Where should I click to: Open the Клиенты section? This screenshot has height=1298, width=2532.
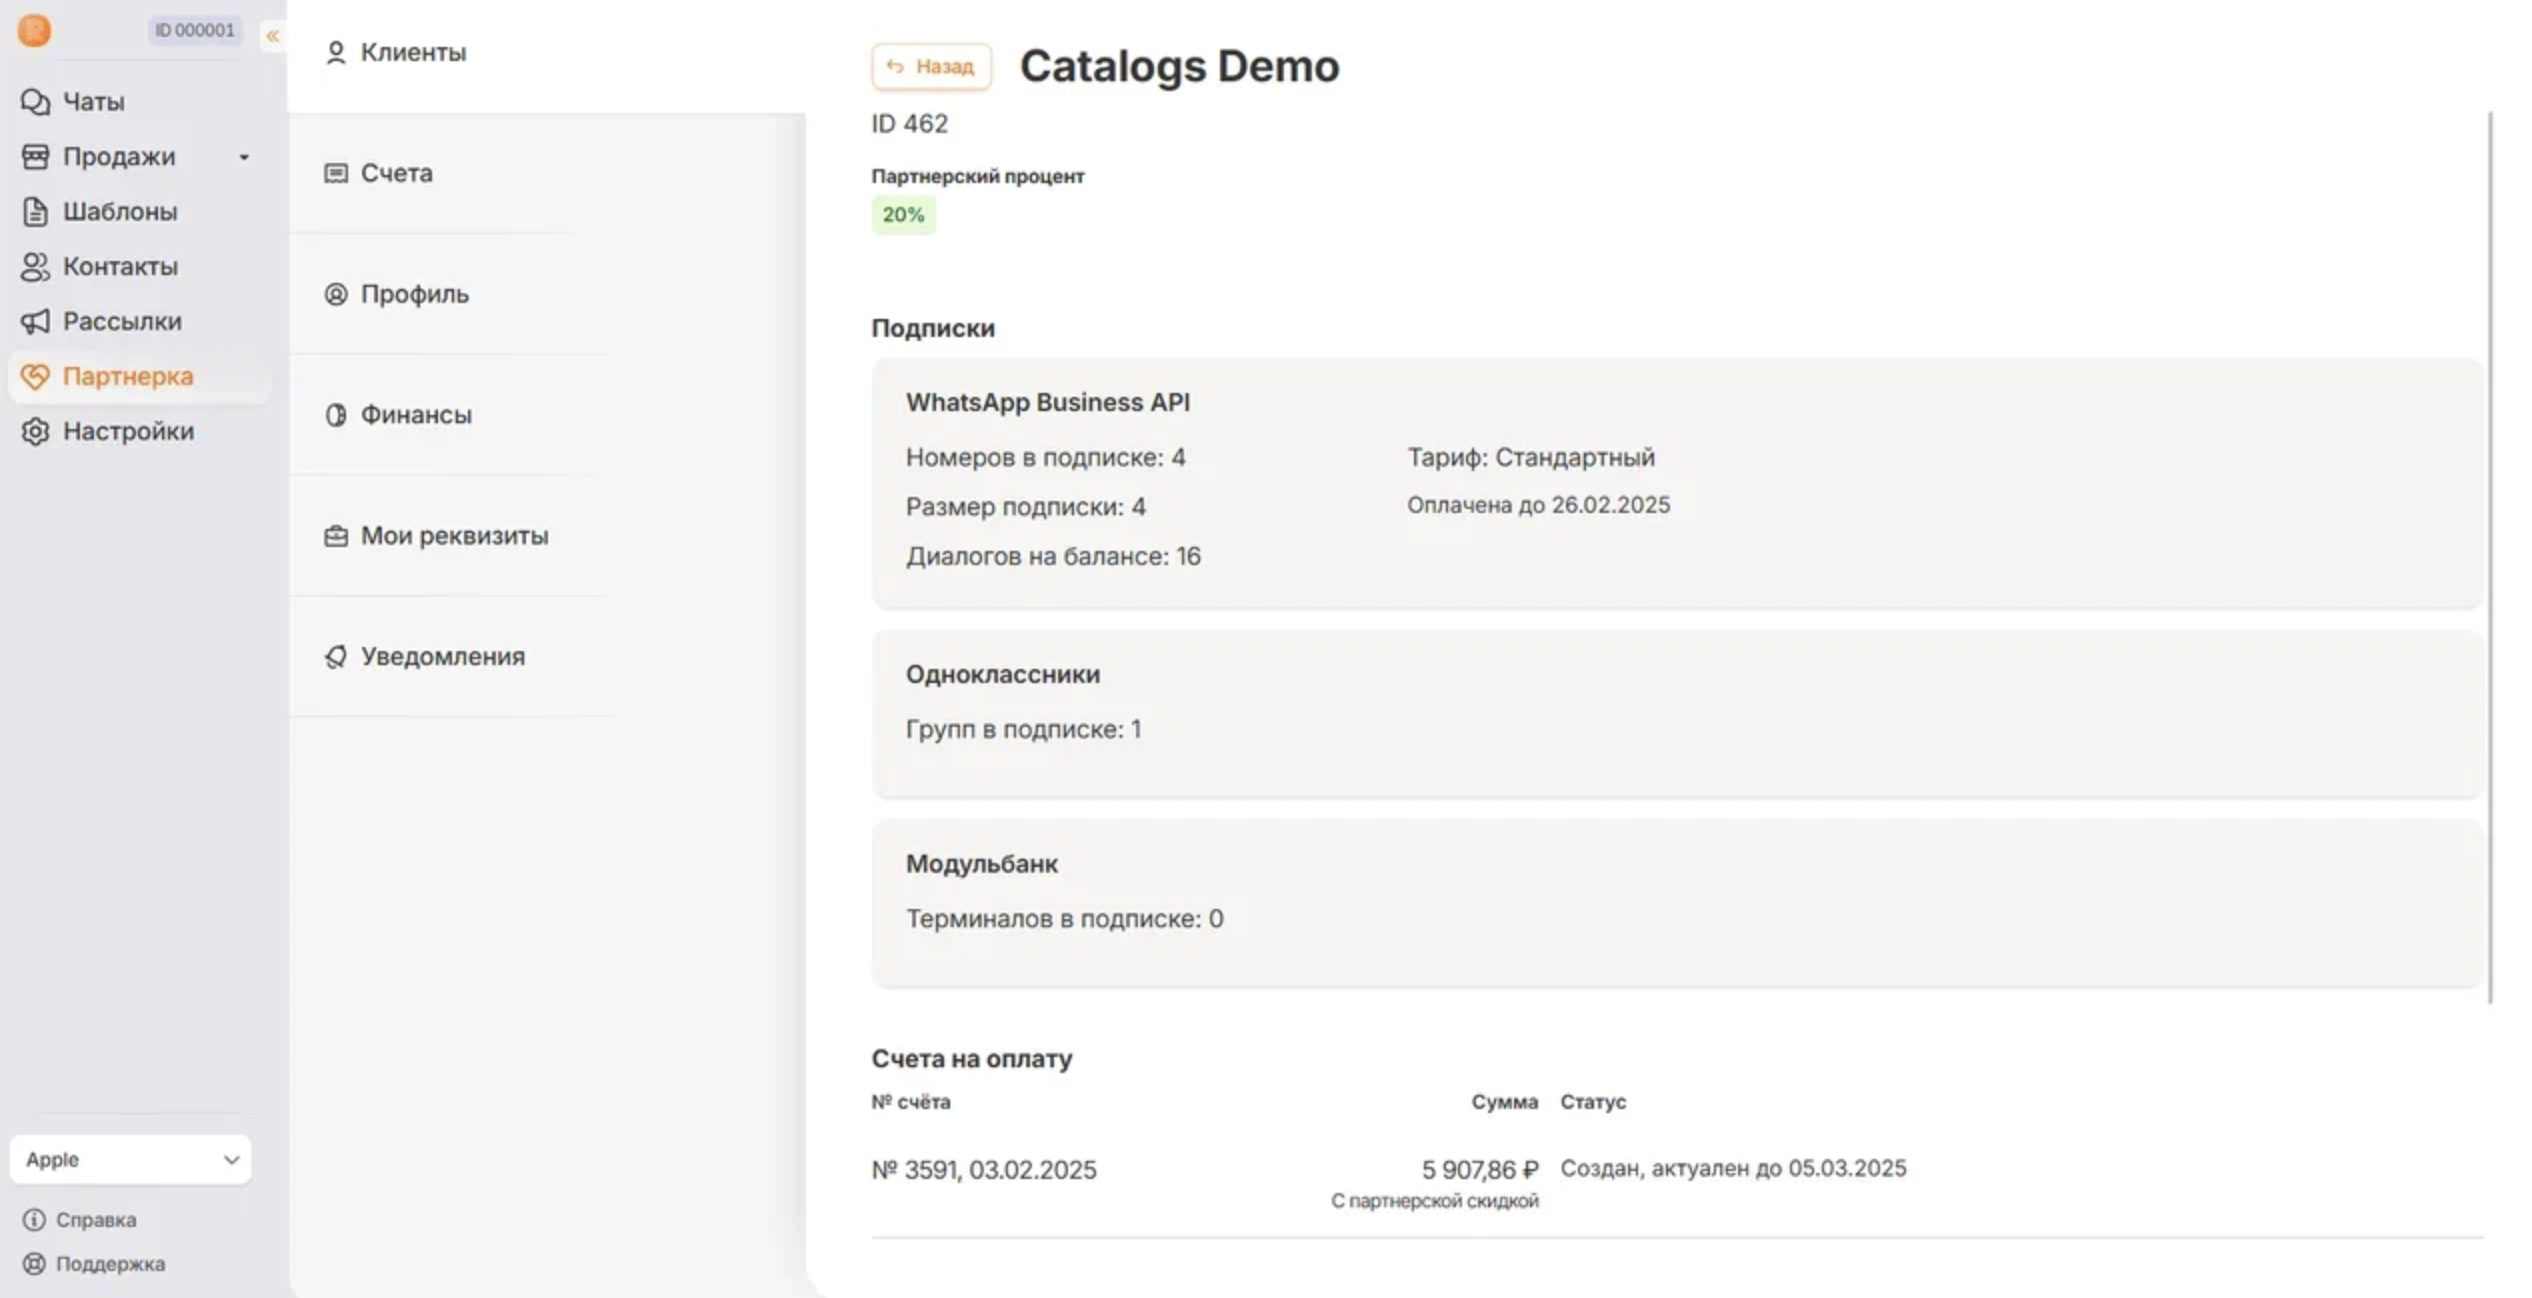pos(412,52)
